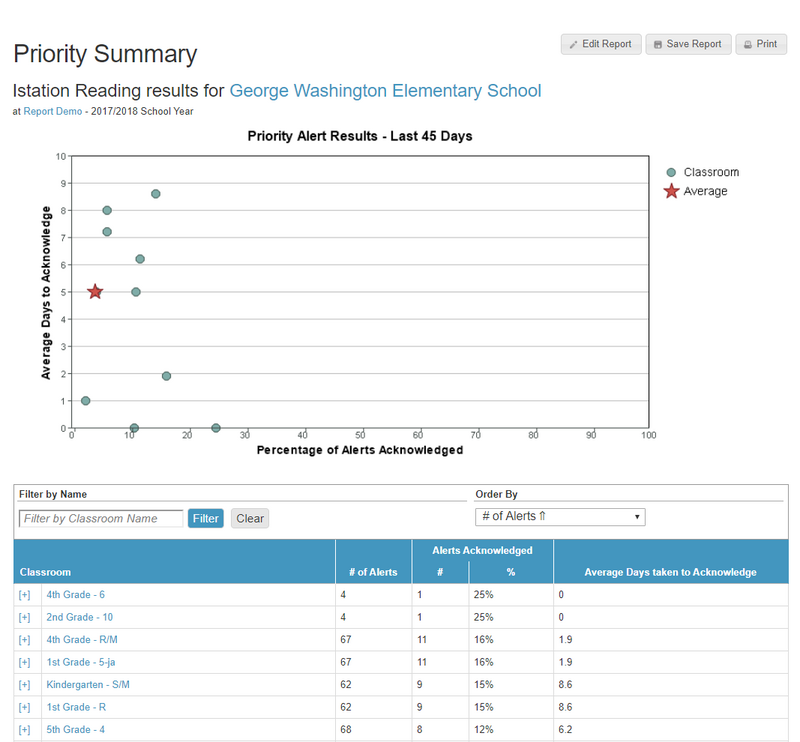Open George Washington Elementary School link
Screen dimensions: 800x742
[x=385, y=91]
